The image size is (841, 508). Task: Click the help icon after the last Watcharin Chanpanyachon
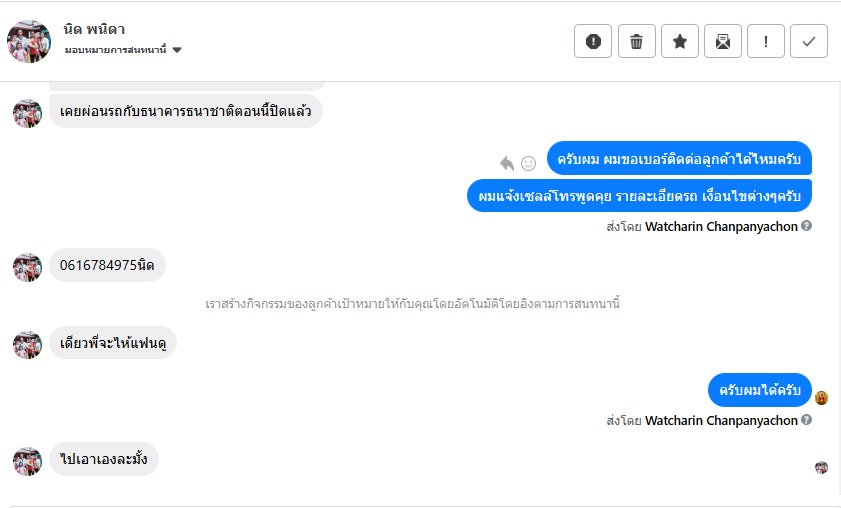point(807,420)
